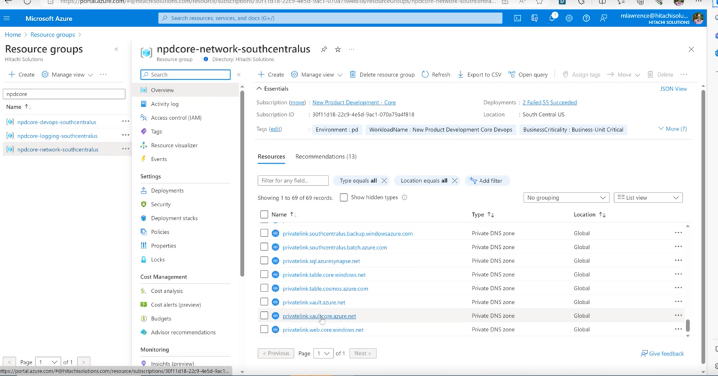The height and width of the screenshot is (376, 718).
Task: Open more options for npdcore-devops-southcentralus
Action: pyautogui.click(x=125, y=122)
